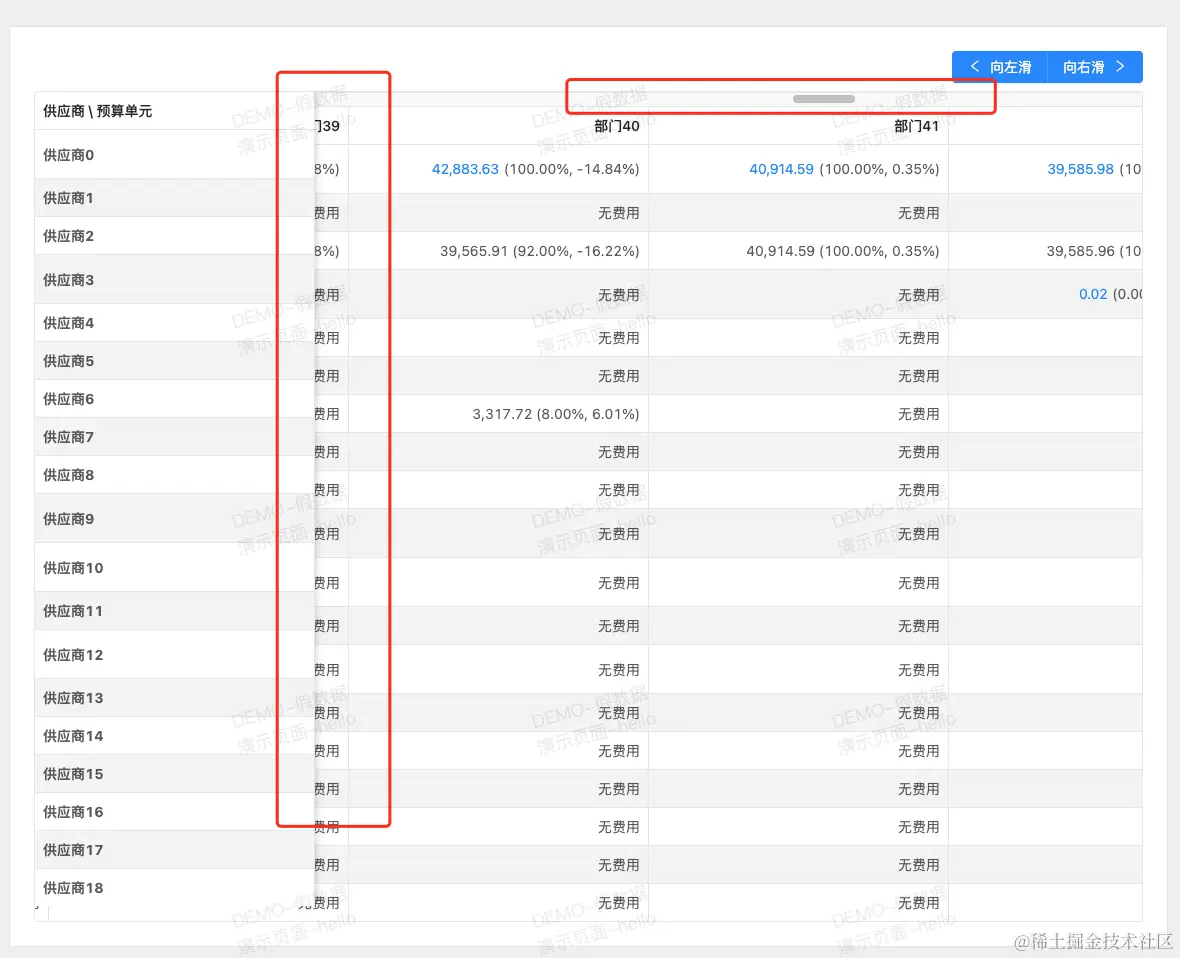
Task: Click the 向左滑 button
Action: point(999,67)
